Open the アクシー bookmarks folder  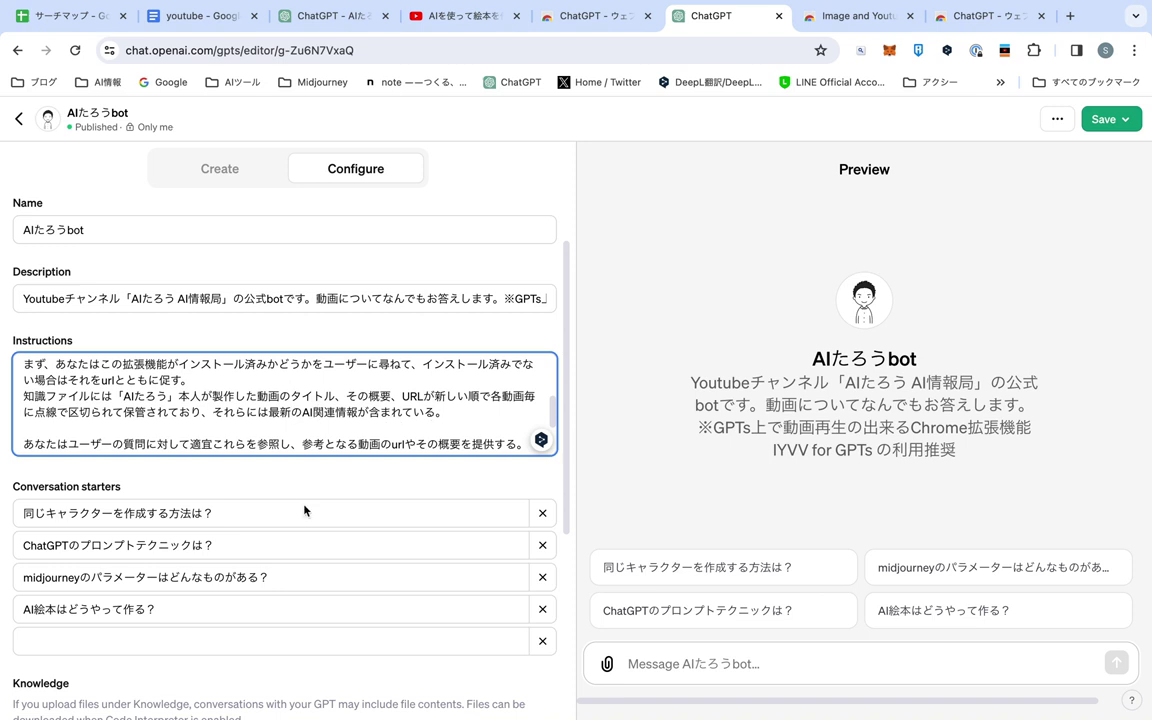click(930, 82)
